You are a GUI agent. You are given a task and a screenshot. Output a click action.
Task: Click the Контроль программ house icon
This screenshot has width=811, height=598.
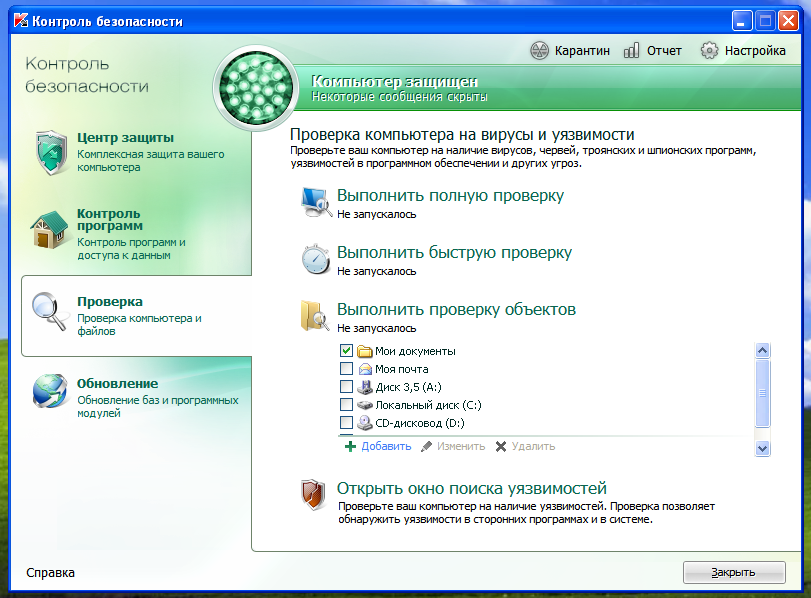coord(49,230)
